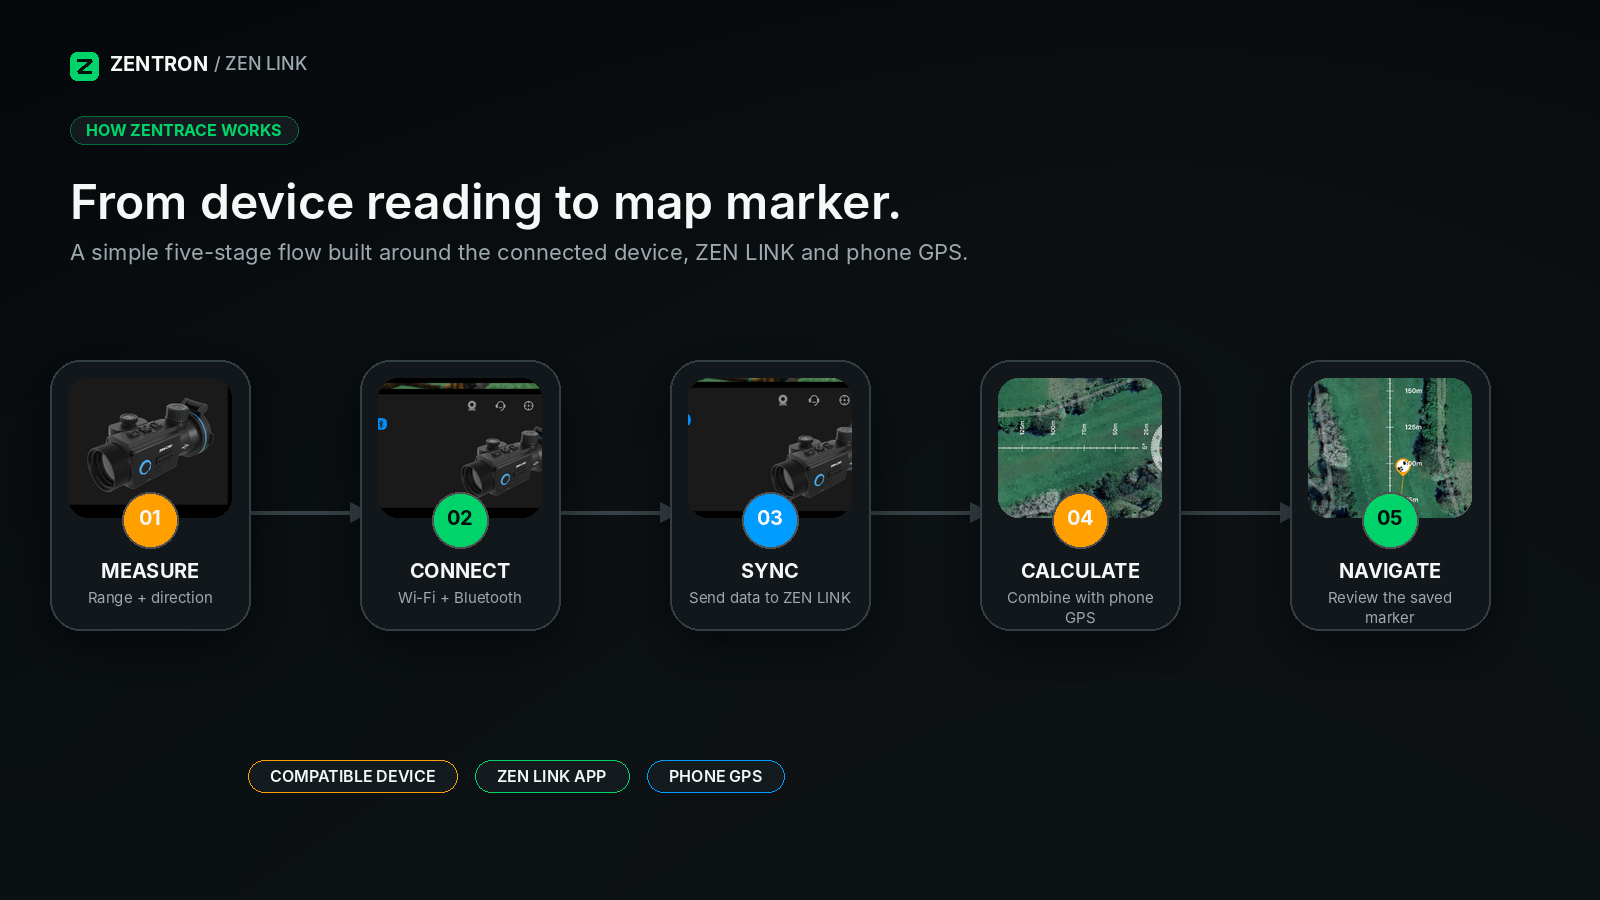1600x900 pixels.
Task: Click the orange 04 step badge
Action: coord(1080,519)
